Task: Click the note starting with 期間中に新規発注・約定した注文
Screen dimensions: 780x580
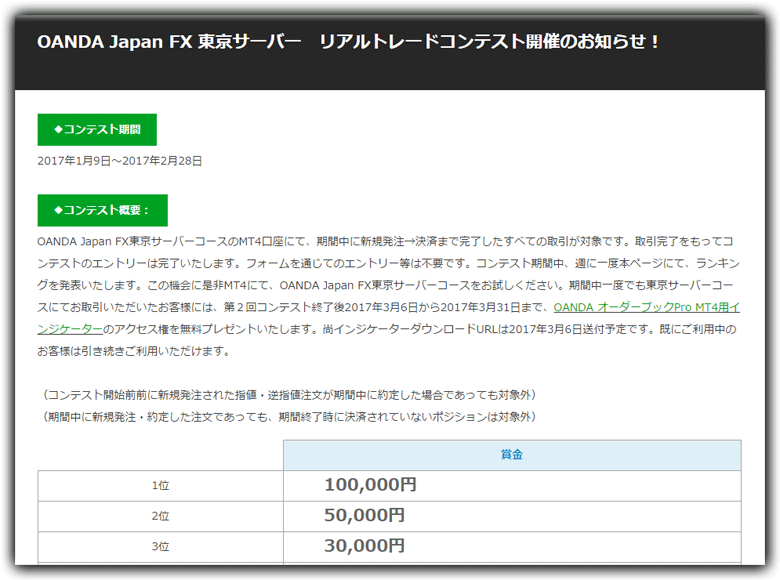Action: (290, 417)
